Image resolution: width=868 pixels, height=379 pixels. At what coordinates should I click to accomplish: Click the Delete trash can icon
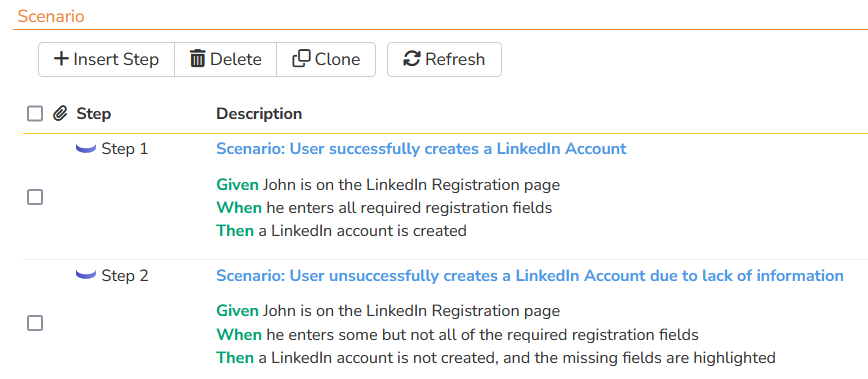[197, 59]
